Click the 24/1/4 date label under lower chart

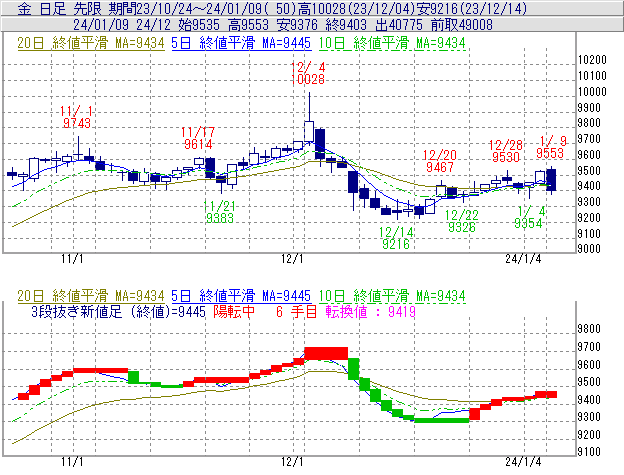point(523,461)
